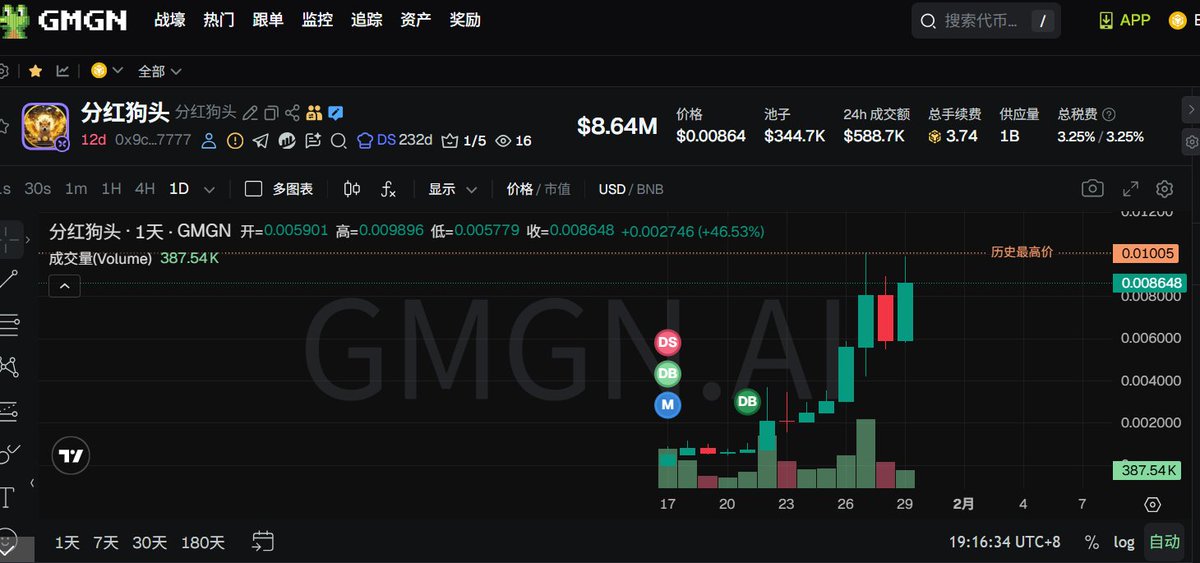Click the crown 1/5 indicator

point(463,141)
